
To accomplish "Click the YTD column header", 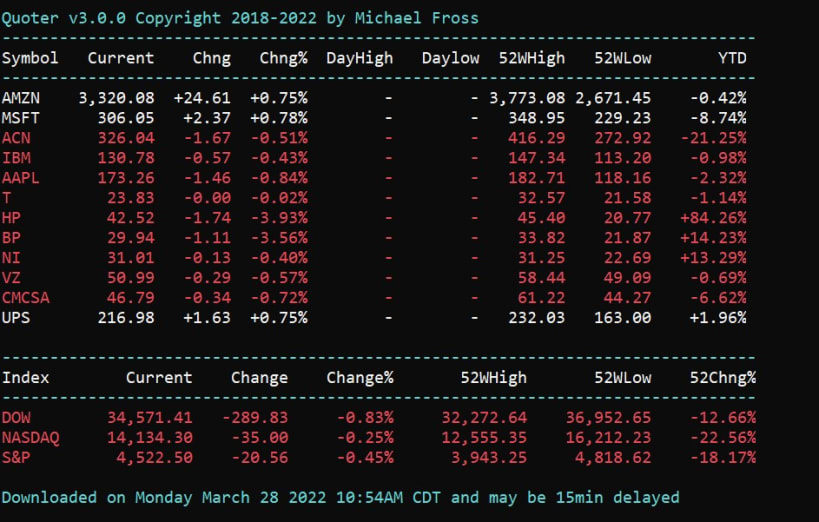I will click(x=732, y=58).
